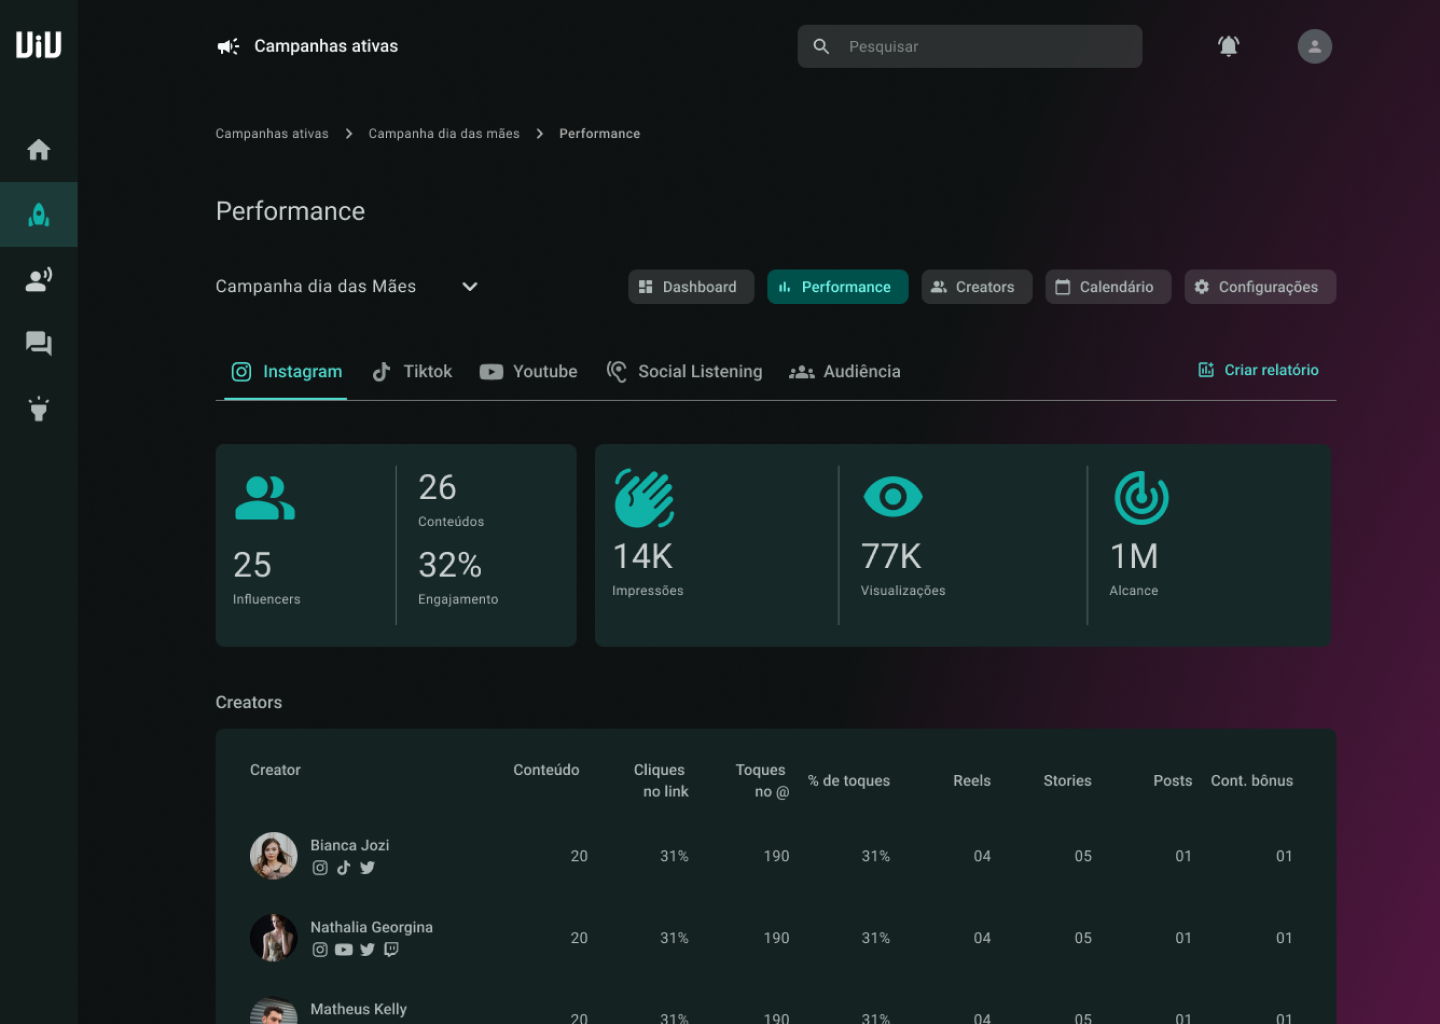Go to Campanha dia das mães breadcrumb
This screenshot has width=1440, height=1024.
click(x=444, y=134)
